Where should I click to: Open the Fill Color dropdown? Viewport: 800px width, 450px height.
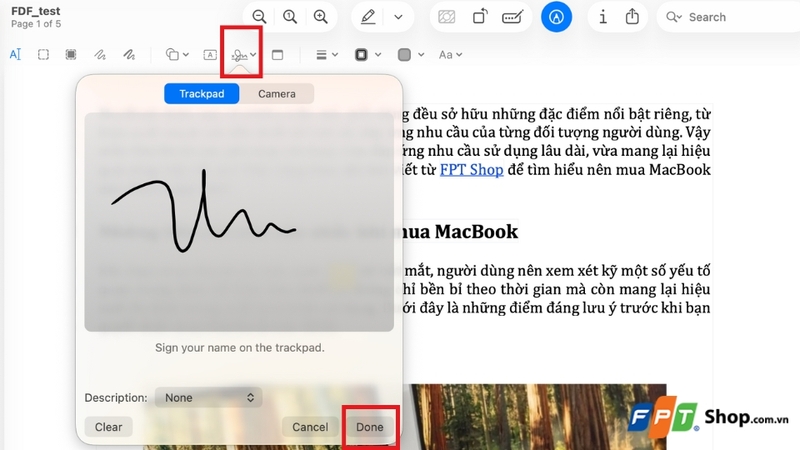click(x=410, y=54)
